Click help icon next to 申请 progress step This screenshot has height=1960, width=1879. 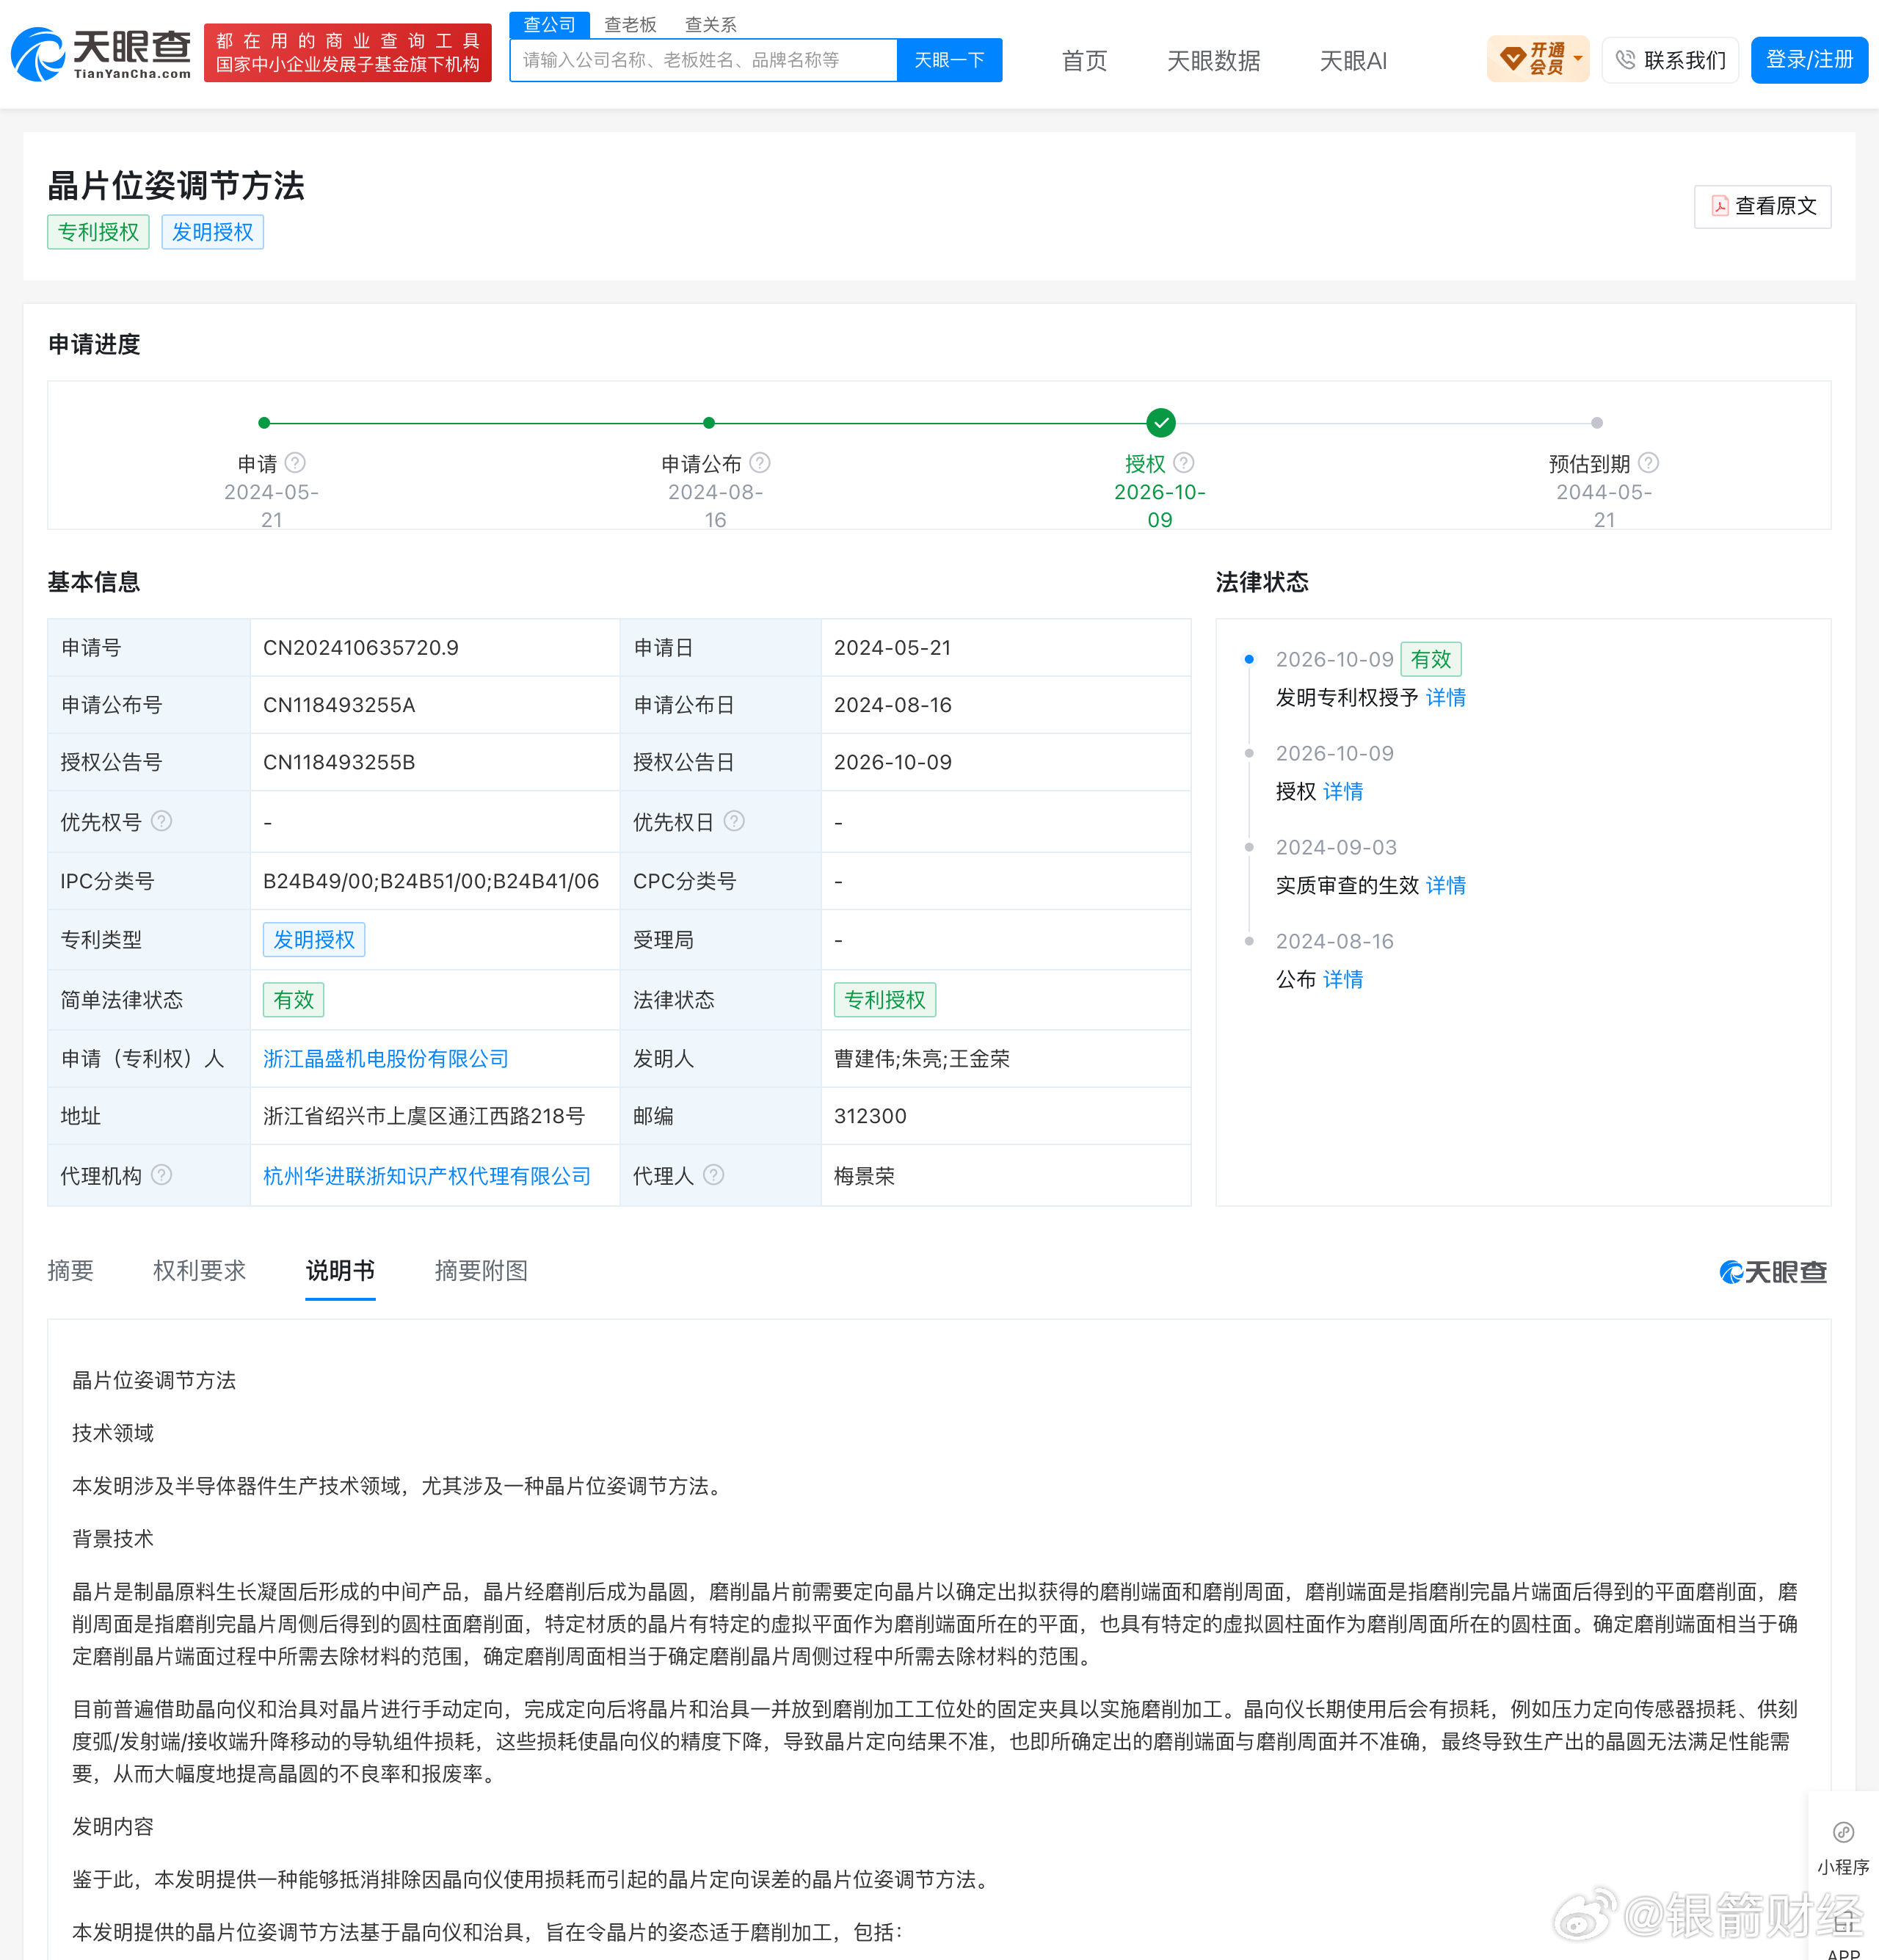tap(295, 463)
